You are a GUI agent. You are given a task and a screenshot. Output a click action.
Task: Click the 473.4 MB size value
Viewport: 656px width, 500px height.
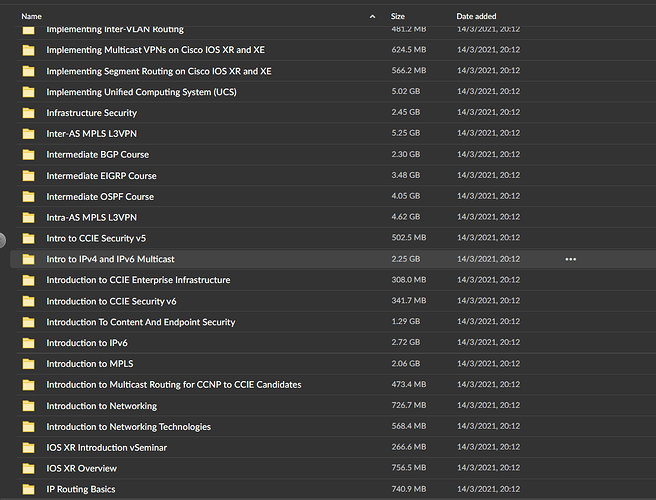tap(409, 384)
